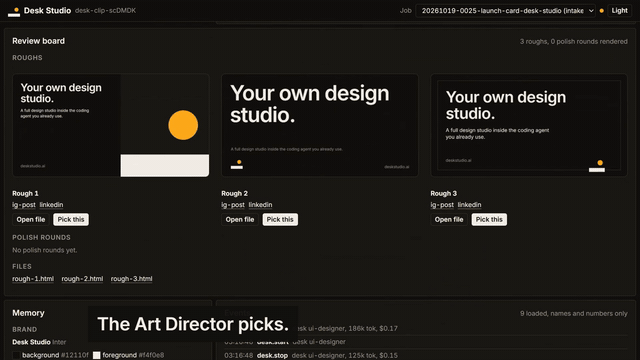
Task: Click the ig-post link under Rough 2
Action: [233, 205]
